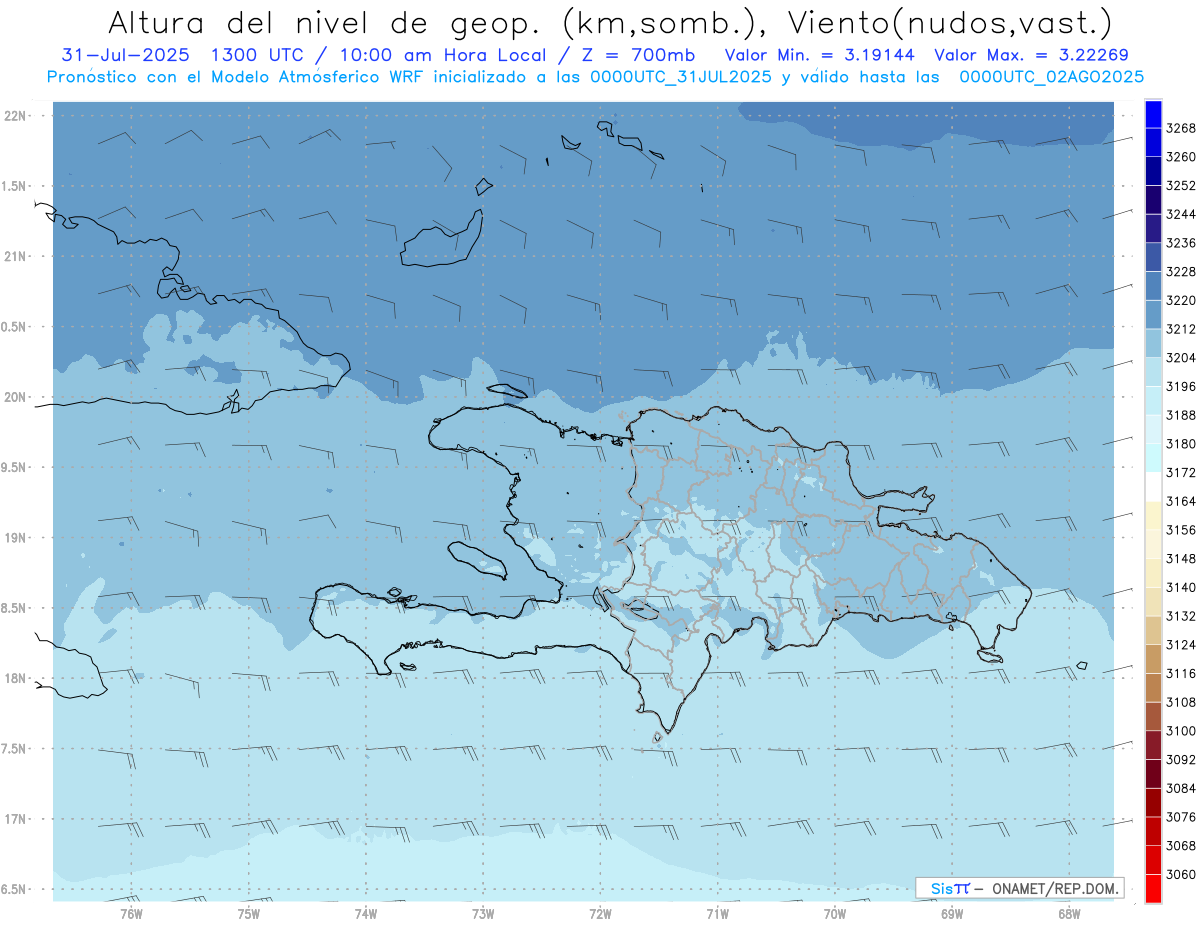Click the '17N' latitude label
The height and width of the screenshot is (927, 1200).
[14, 819]
